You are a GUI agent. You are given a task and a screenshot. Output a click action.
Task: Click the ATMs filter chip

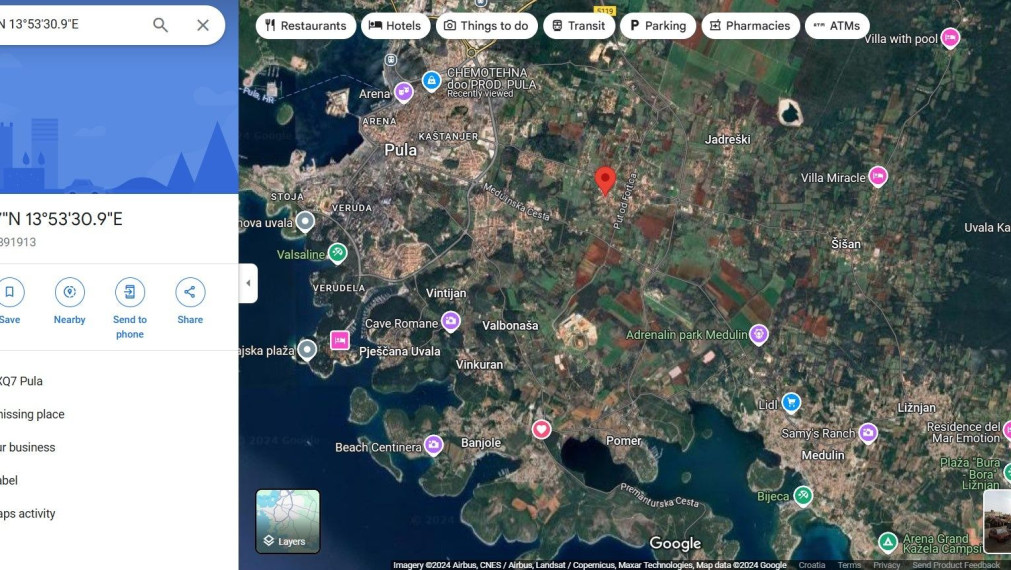click(x=836, y=26)
